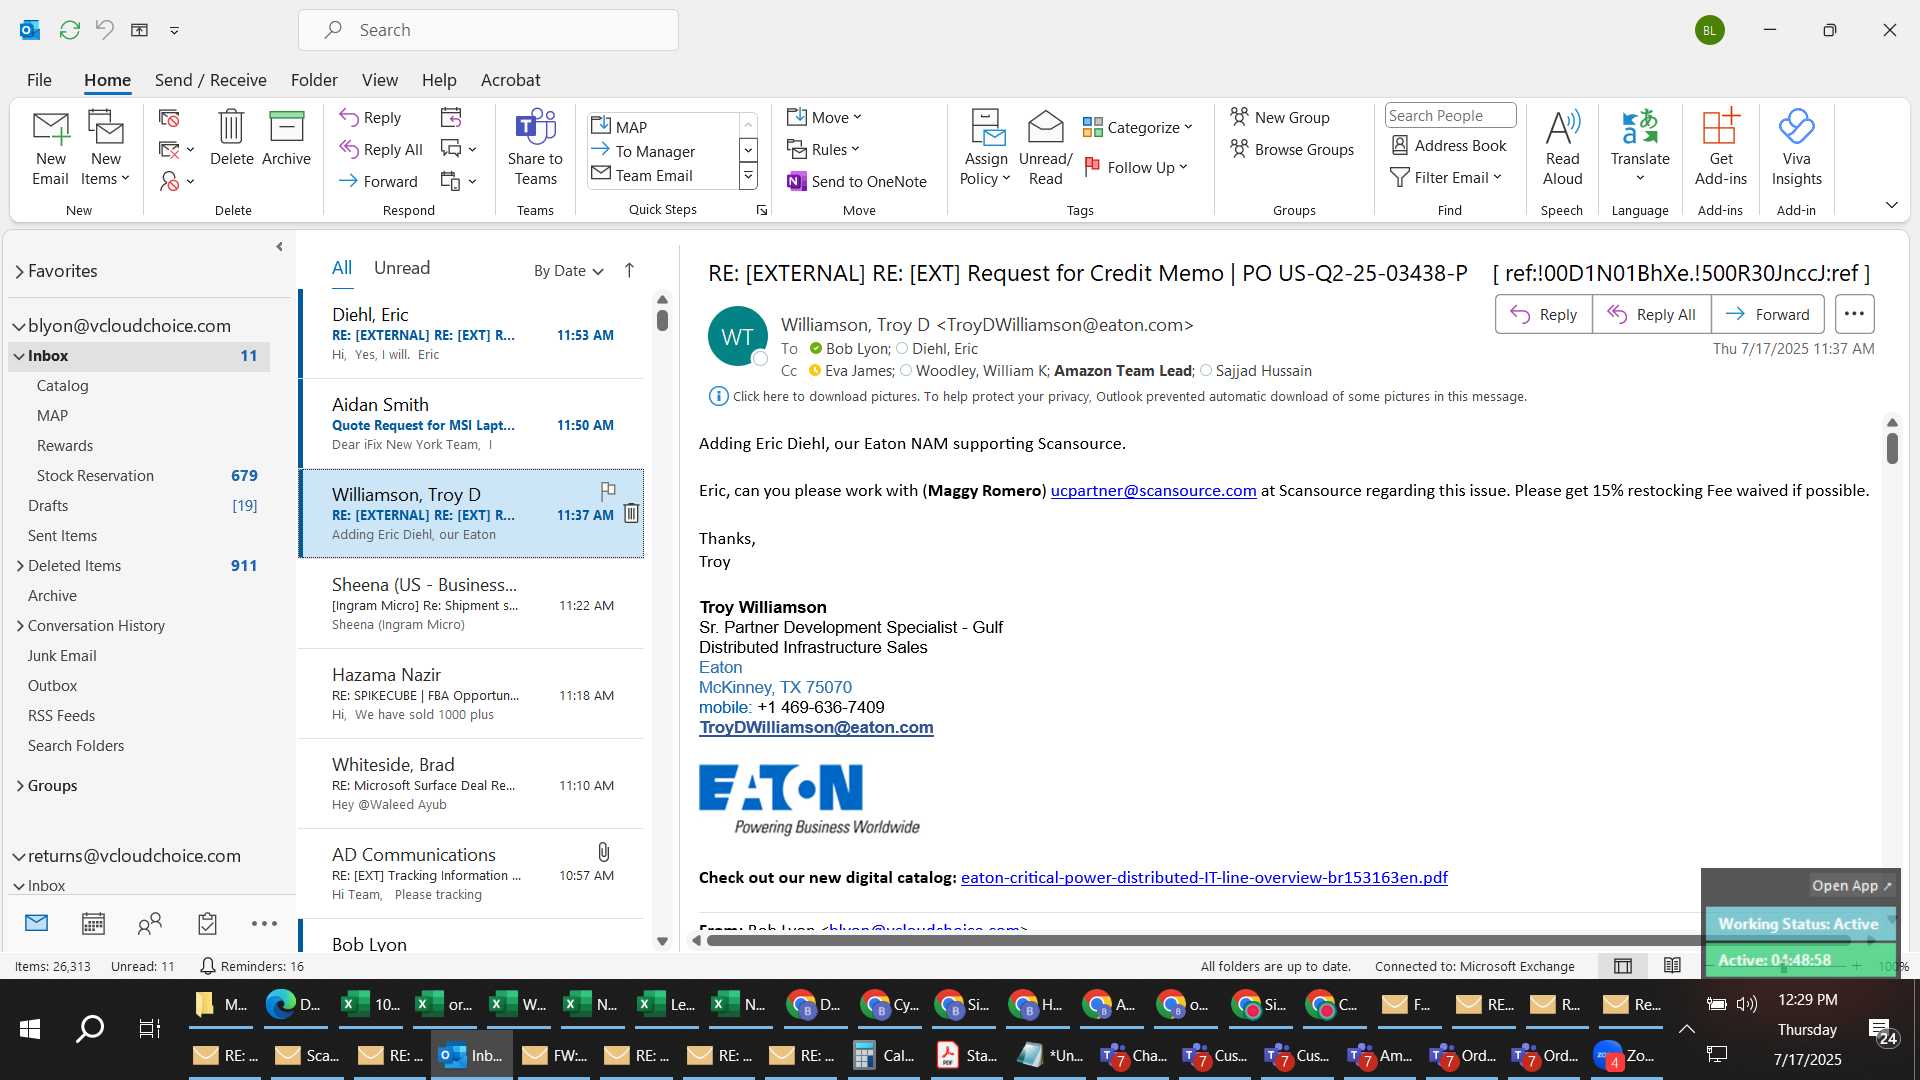Click the Read Aloud icon
The height and width of the screenshot is (1080, 1920).
click(x=1562, y=148)
